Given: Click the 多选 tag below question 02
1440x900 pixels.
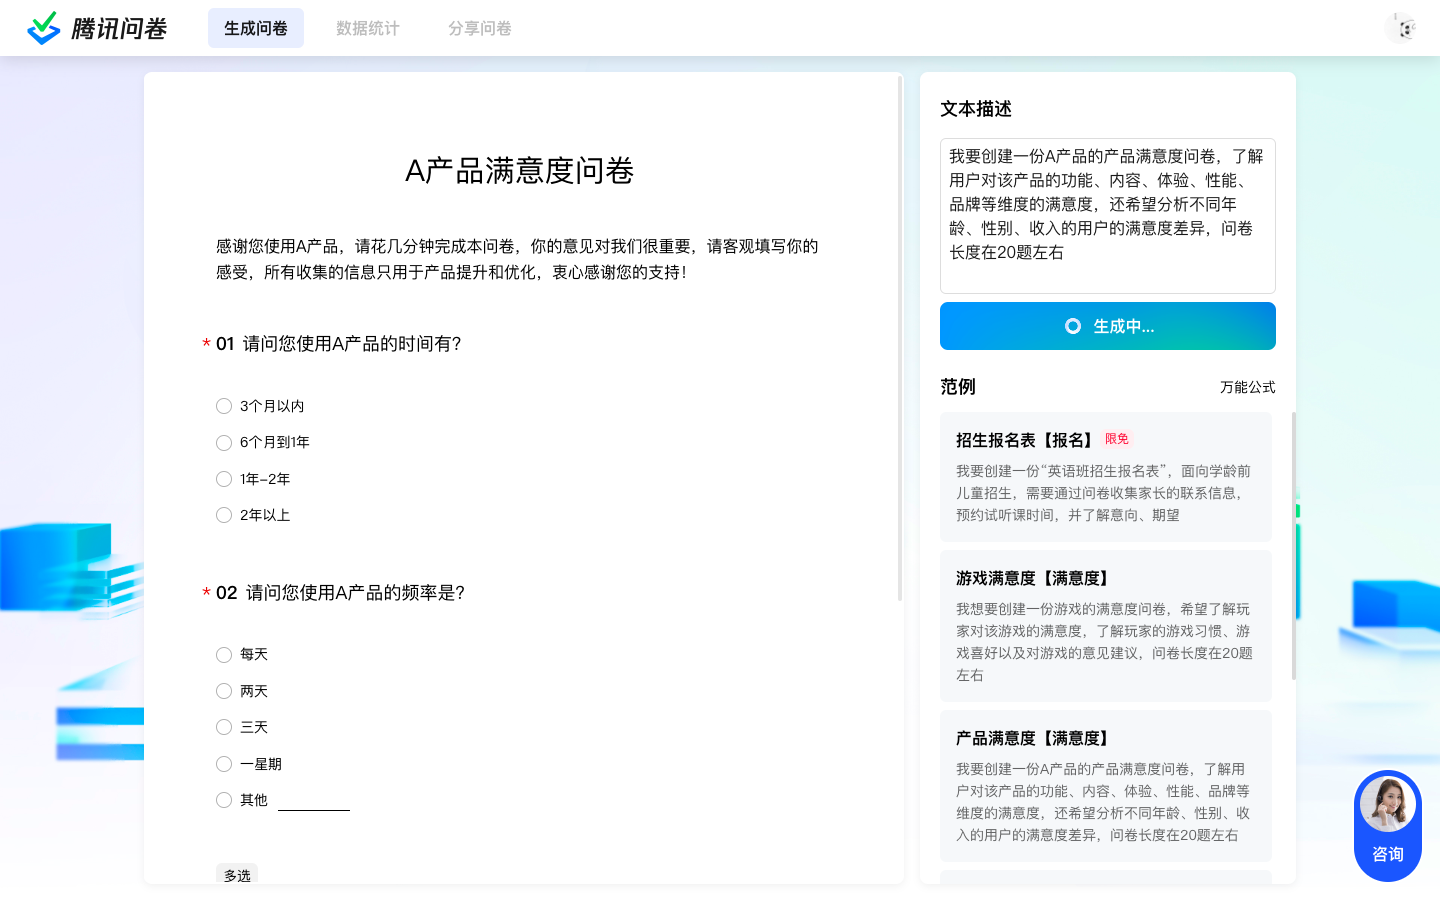Looking at the screenshot, I should click(237, 875).
